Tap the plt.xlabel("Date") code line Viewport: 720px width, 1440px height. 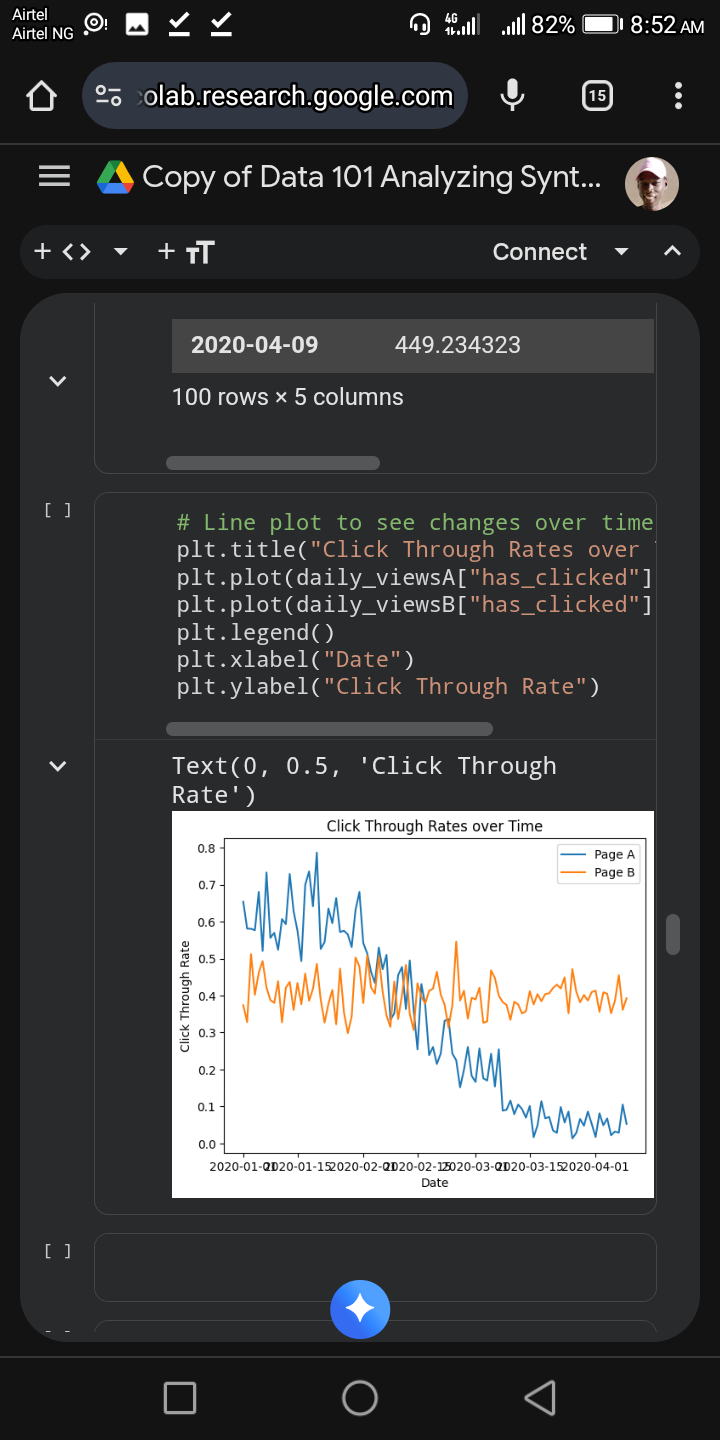[x=296, y=659]
